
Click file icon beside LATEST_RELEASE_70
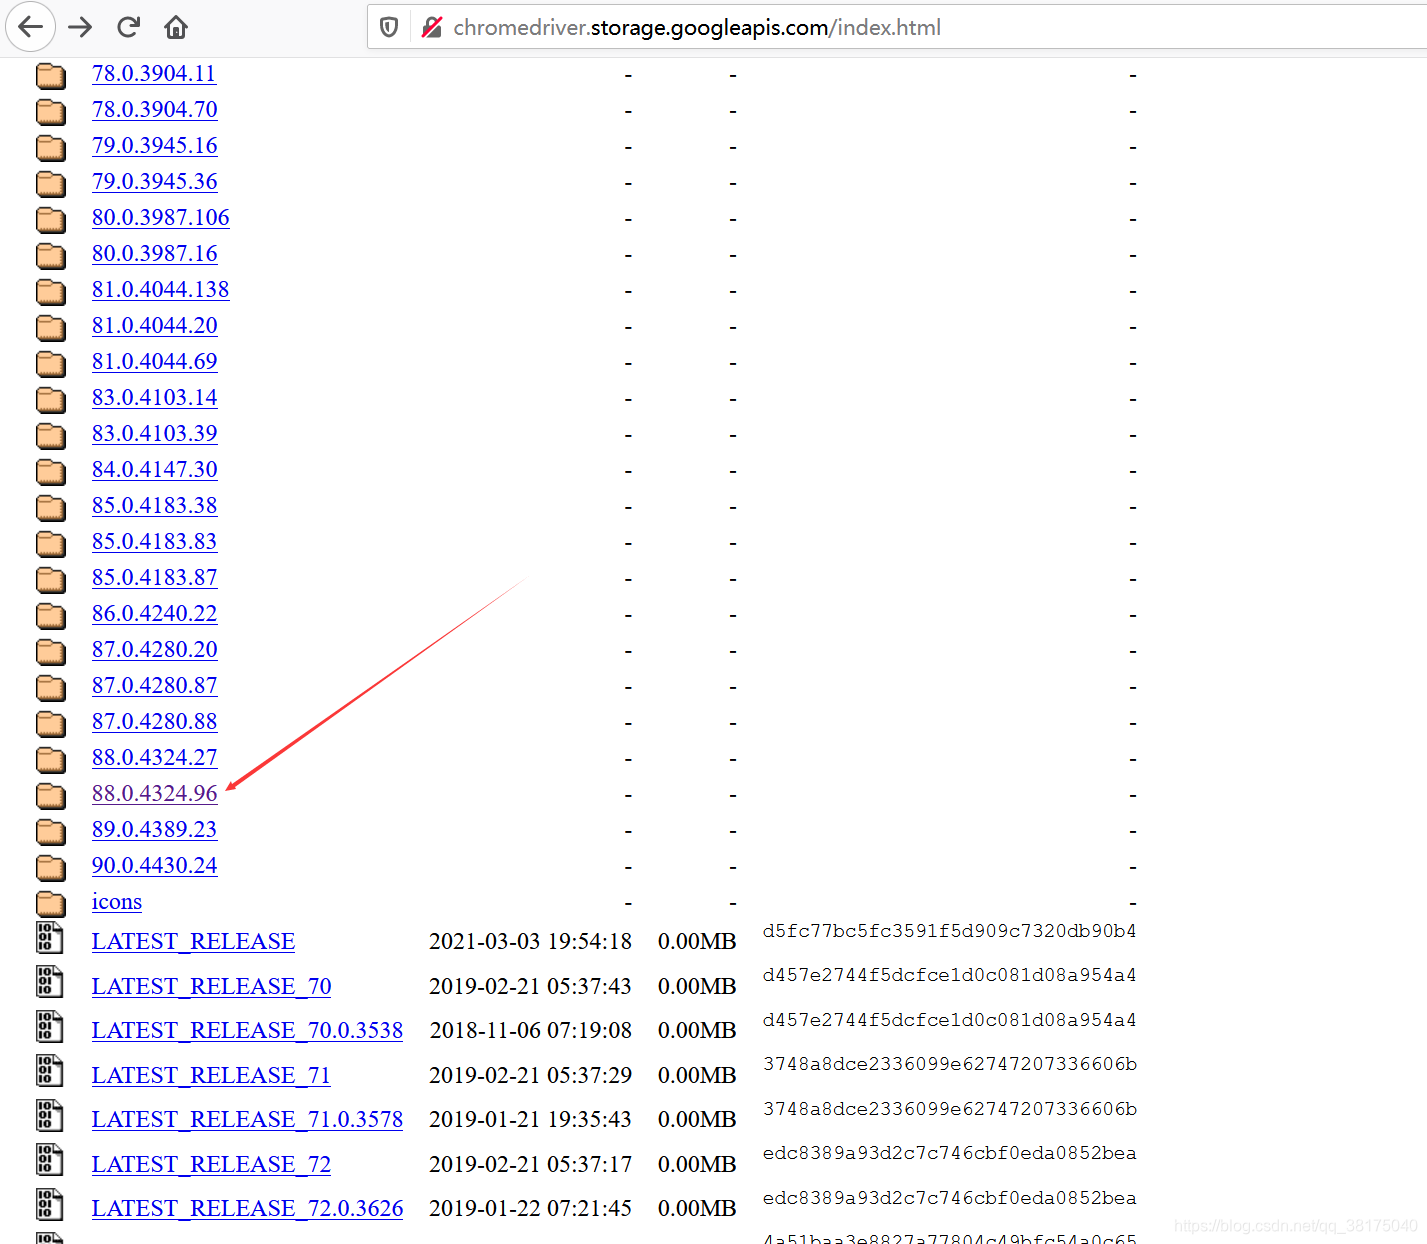point(50,982)
